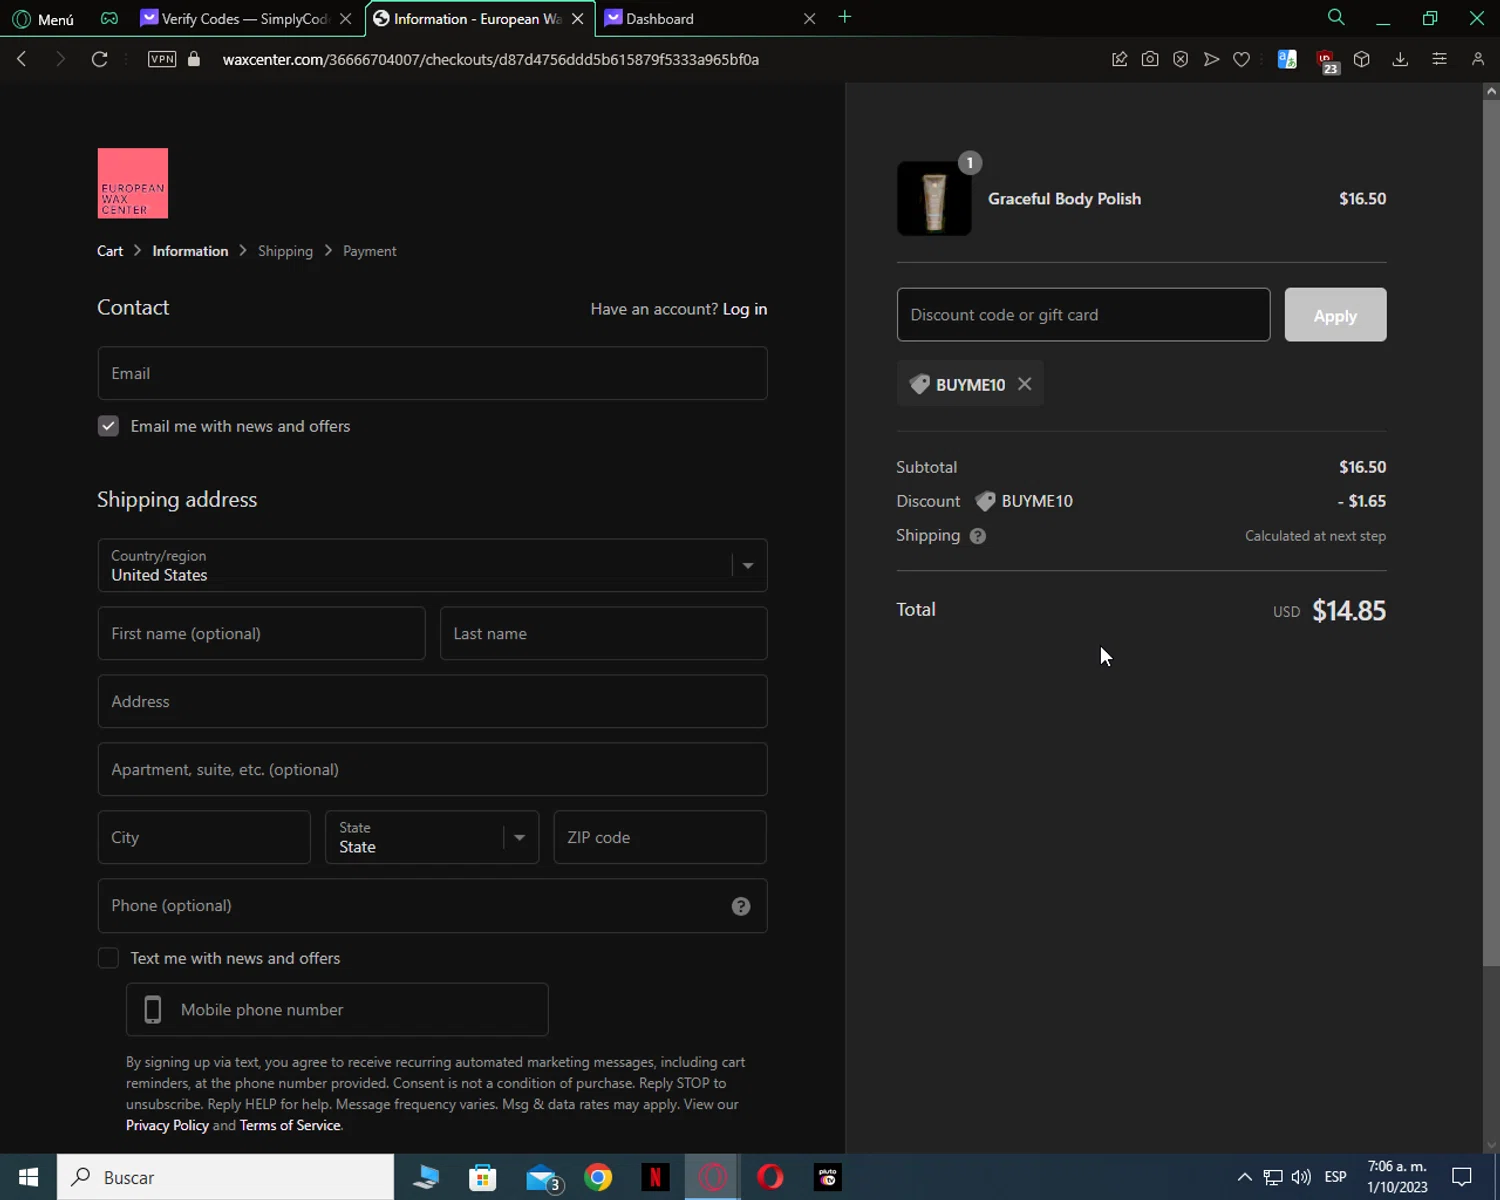1500x1200 pixels.
Task: Click the City field
Action: point(204,837)
